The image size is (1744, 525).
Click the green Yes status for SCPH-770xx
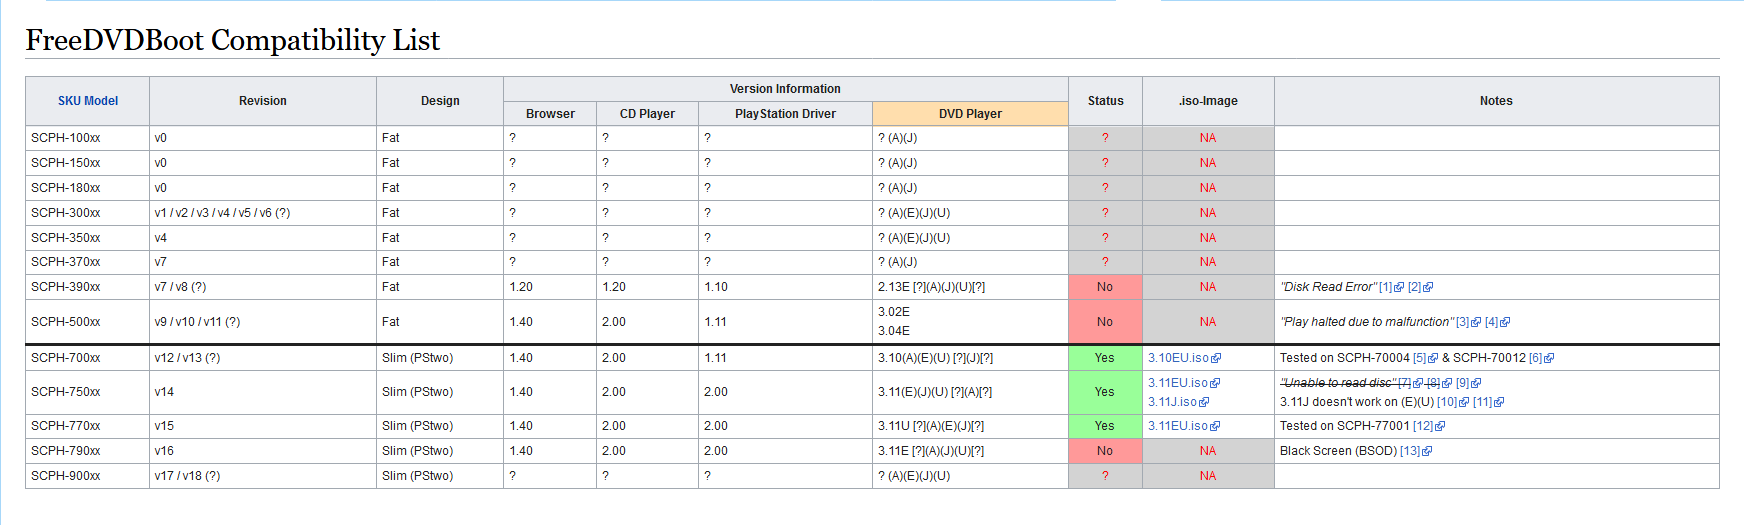[1105, 426]
